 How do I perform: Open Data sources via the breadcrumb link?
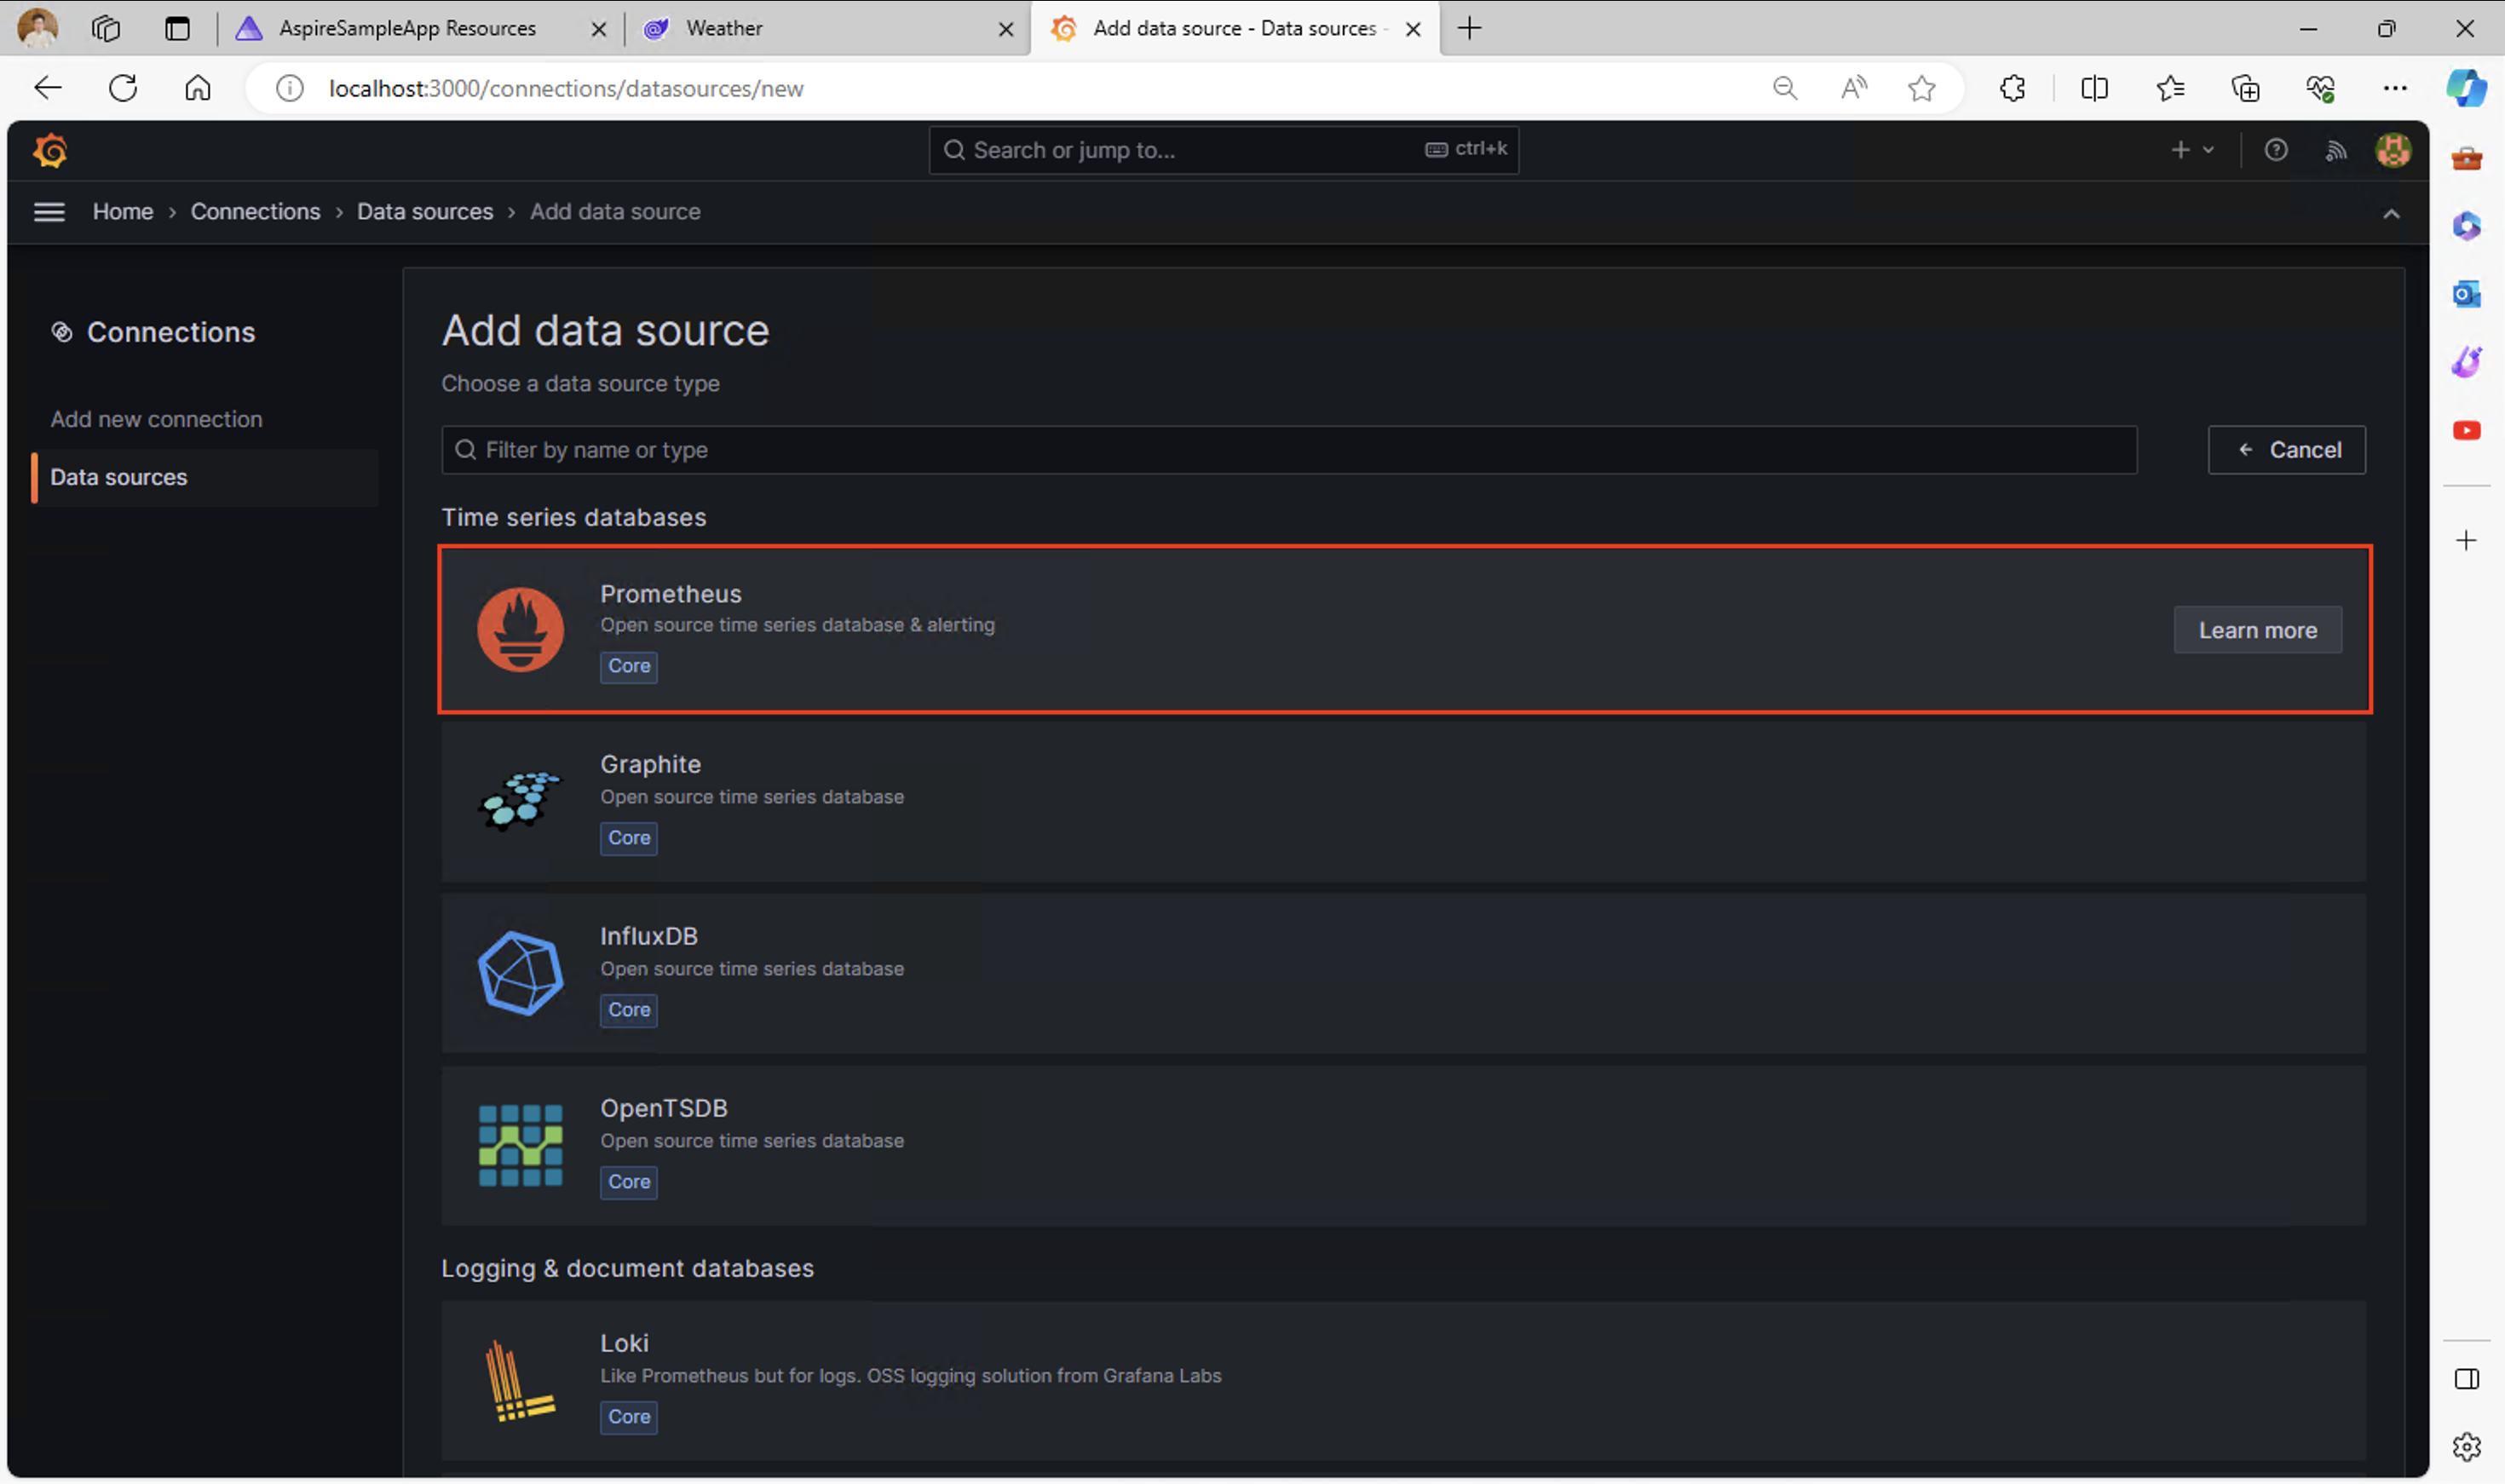tap(424, 211)
